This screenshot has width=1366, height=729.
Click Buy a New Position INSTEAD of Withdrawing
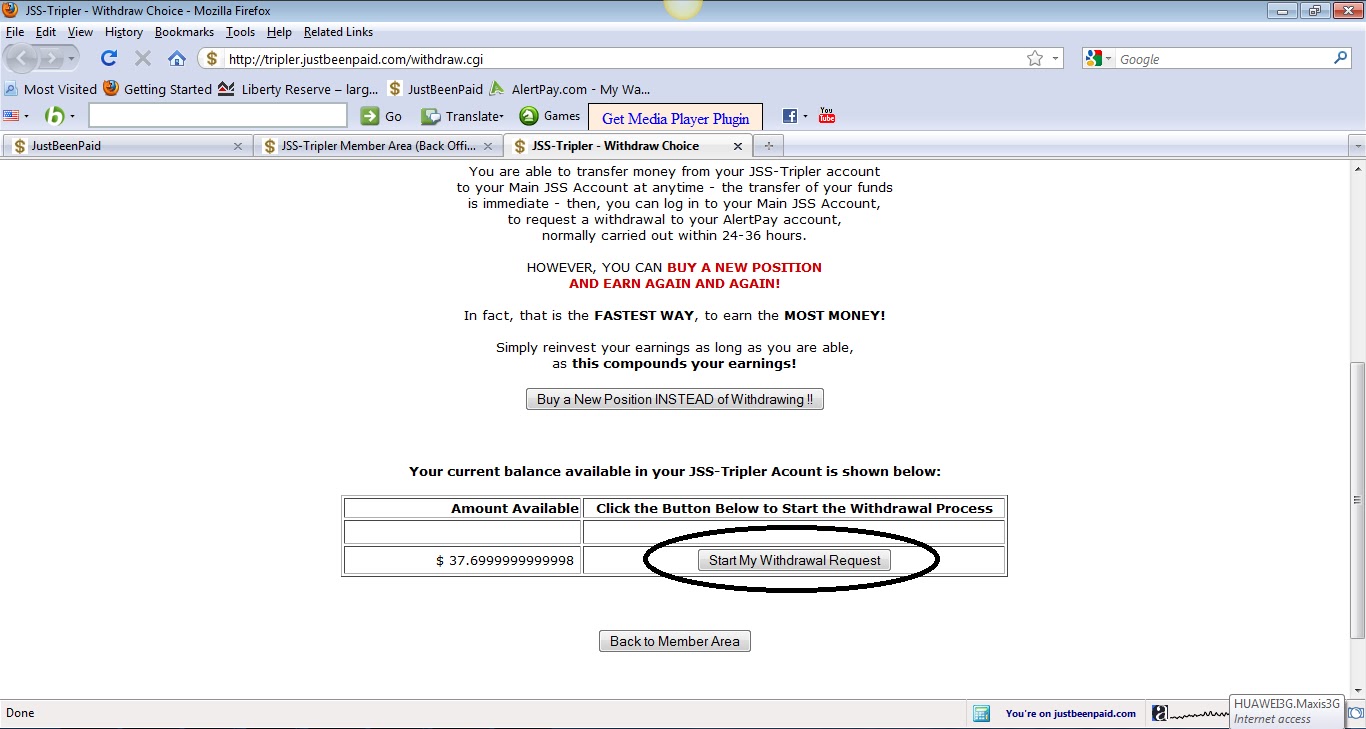[x=675, y=399]
